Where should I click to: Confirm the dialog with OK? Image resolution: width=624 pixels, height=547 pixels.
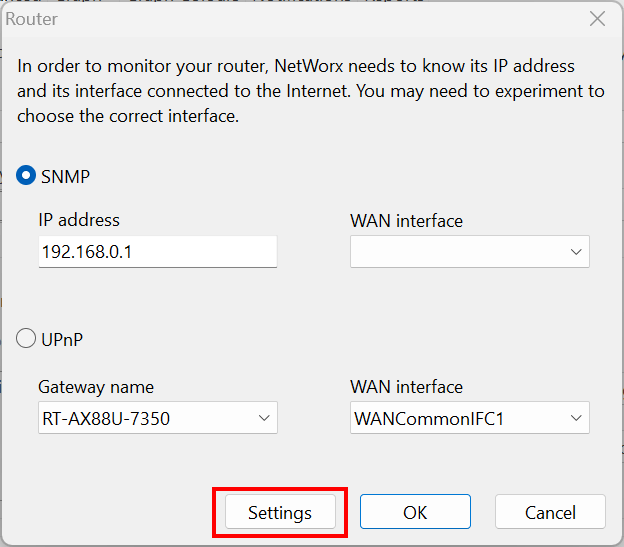point(415,513)
